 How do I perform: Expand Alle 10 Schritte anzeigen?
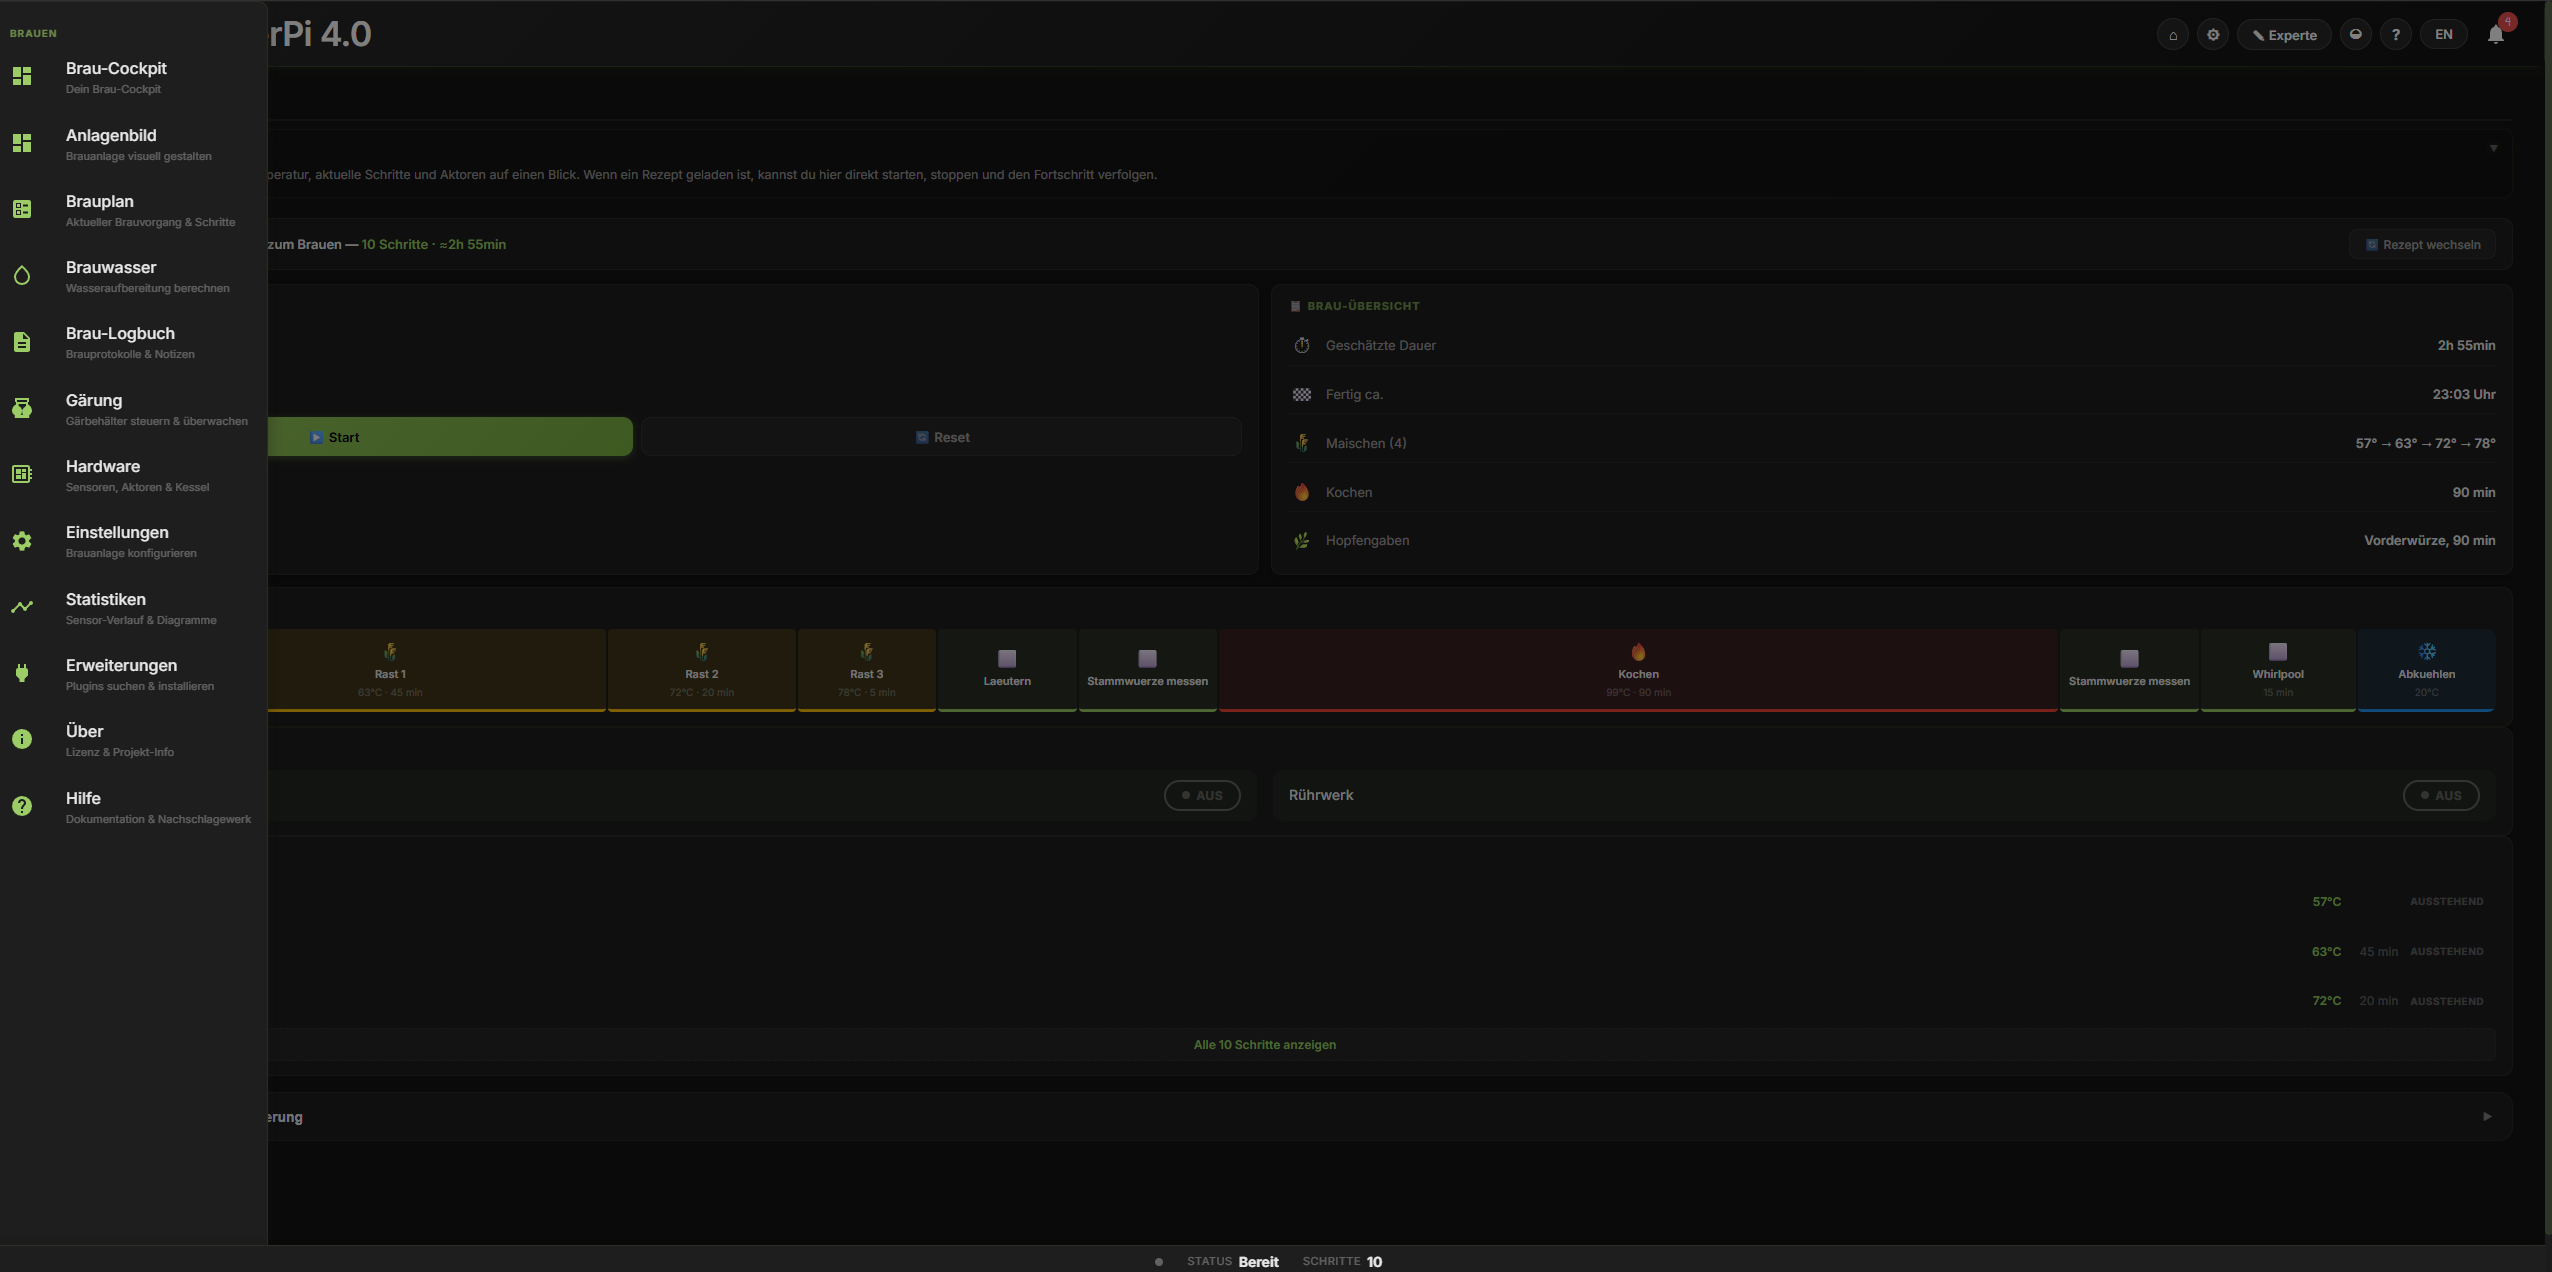pyautogui.click(x=1264, y=1044)
